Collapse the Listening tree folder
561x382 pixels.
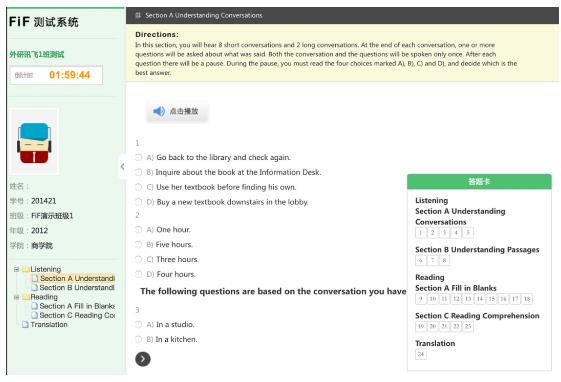click(16, 269)
